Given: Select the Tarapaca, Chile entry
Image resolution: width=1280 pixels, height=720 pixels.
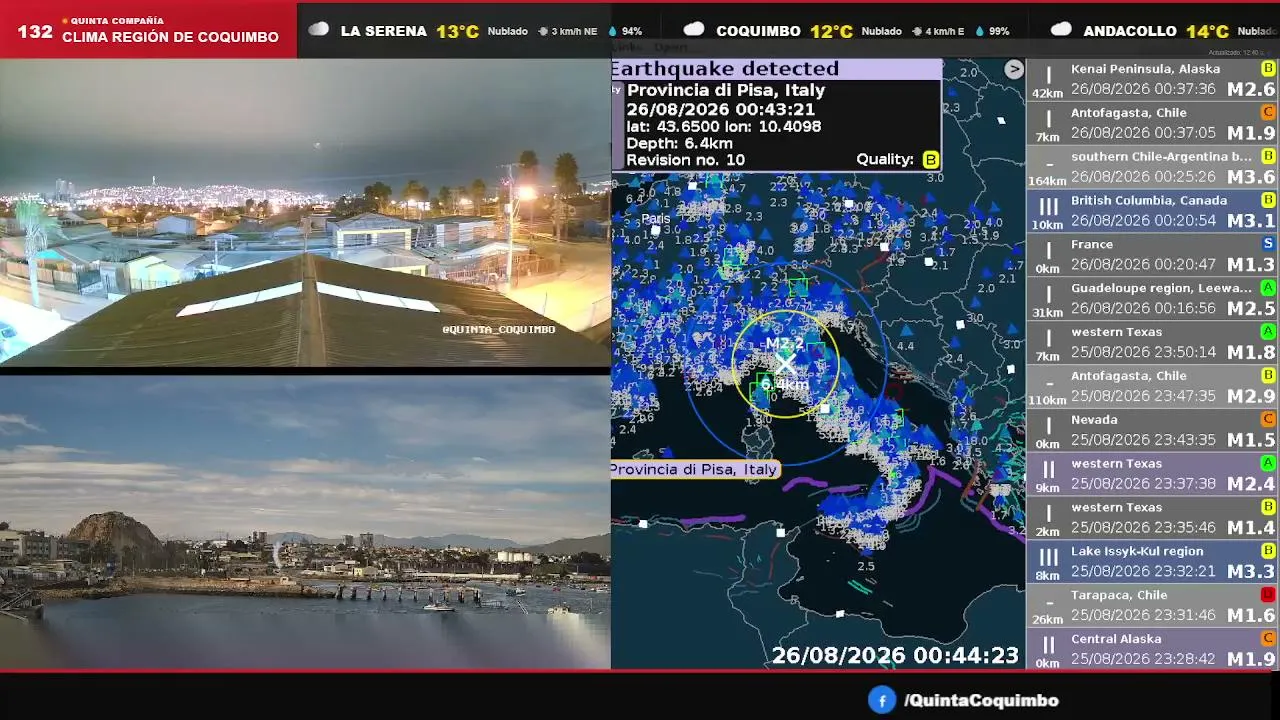Looking at the screenshot, I should pos(1152,606).
